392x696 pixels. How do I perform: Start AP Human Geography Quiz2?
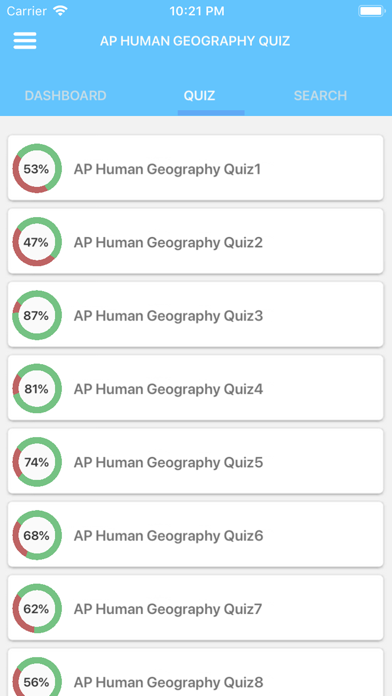click(x=168, y=242)
